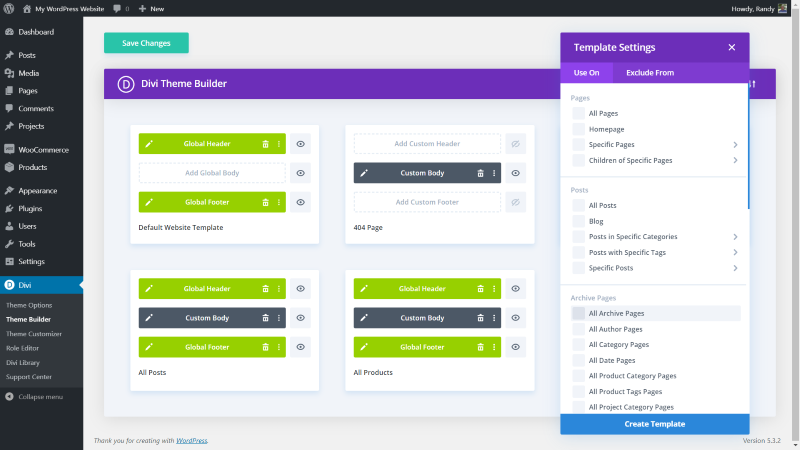The image size is (800, 450).
Task: Toggle Global Header visibility in Default Website Template
Action: [x=301, y=144]
